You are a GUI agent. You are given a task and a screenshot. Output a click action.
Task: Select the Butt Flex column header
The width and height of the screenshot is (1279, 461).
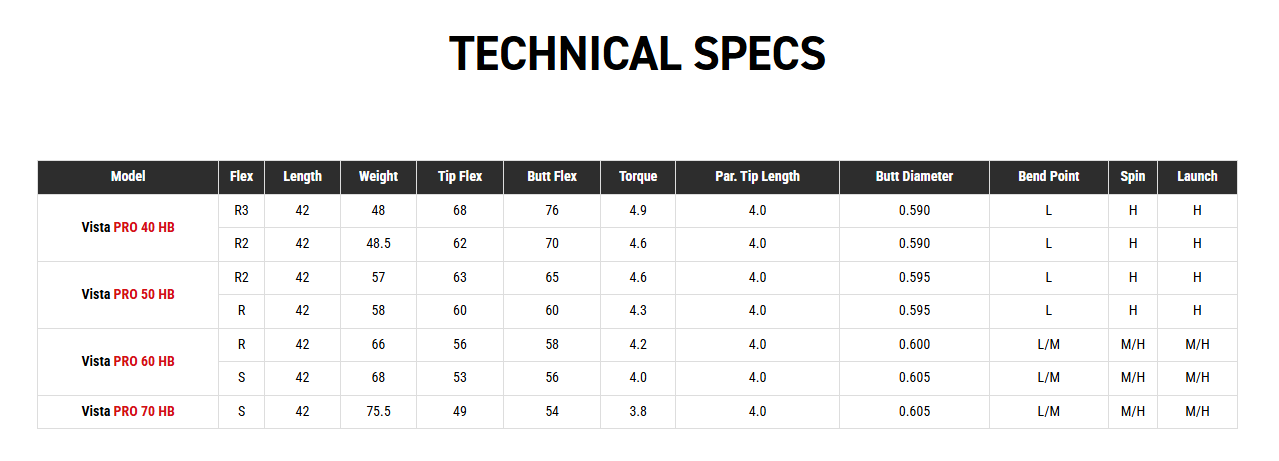tap(552, 176)
